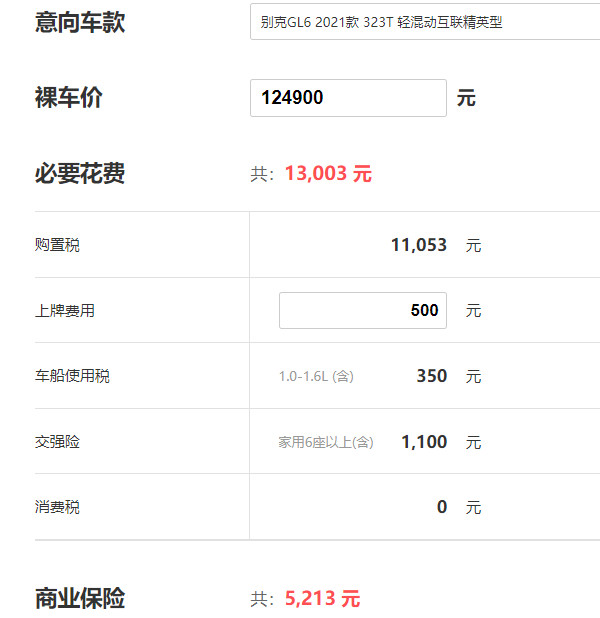Click the 交强险 row label
600x618 pixels.
57,441
